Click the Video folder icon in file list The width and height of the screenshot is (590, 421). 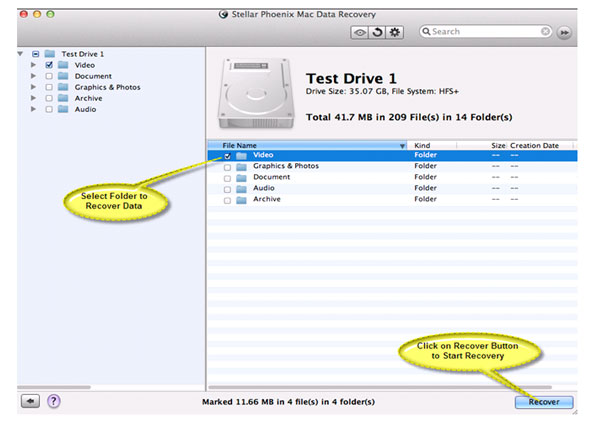[x=241, y=155]
